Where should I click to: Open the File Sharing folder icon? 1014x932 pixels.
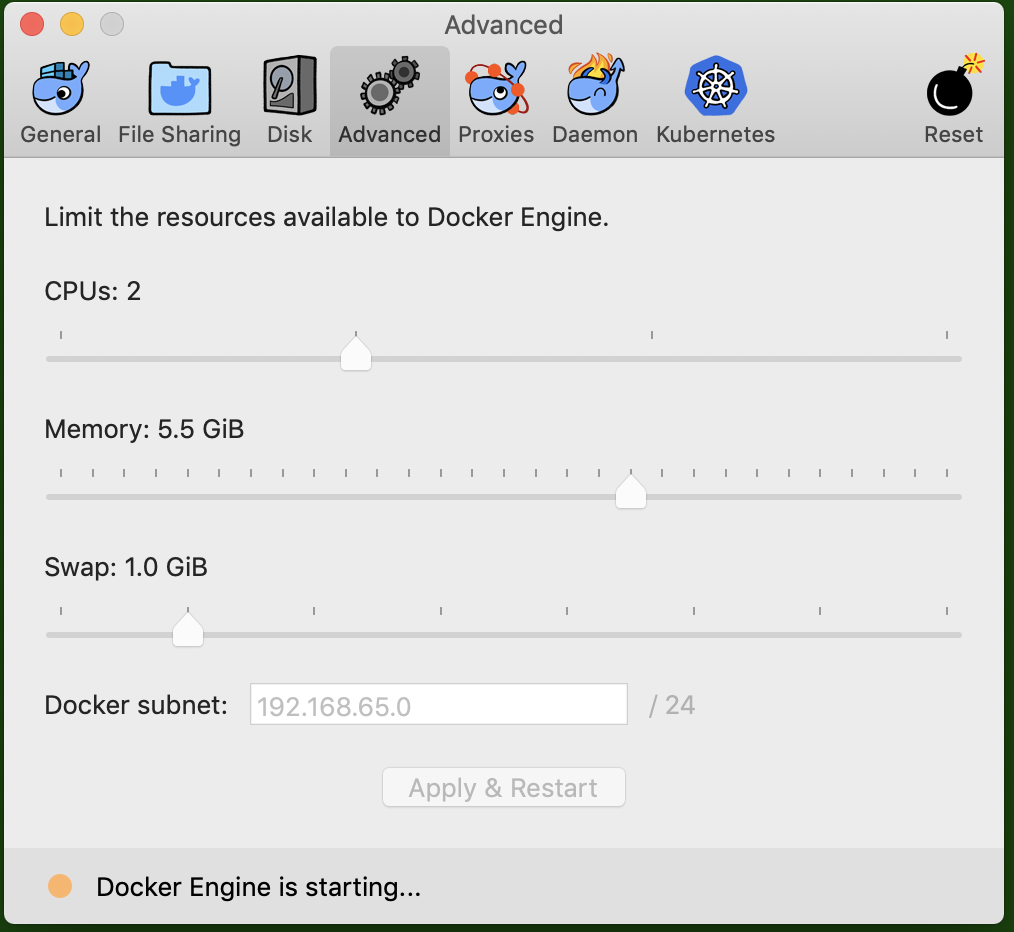pyautogui.click(x=179, y=89)
